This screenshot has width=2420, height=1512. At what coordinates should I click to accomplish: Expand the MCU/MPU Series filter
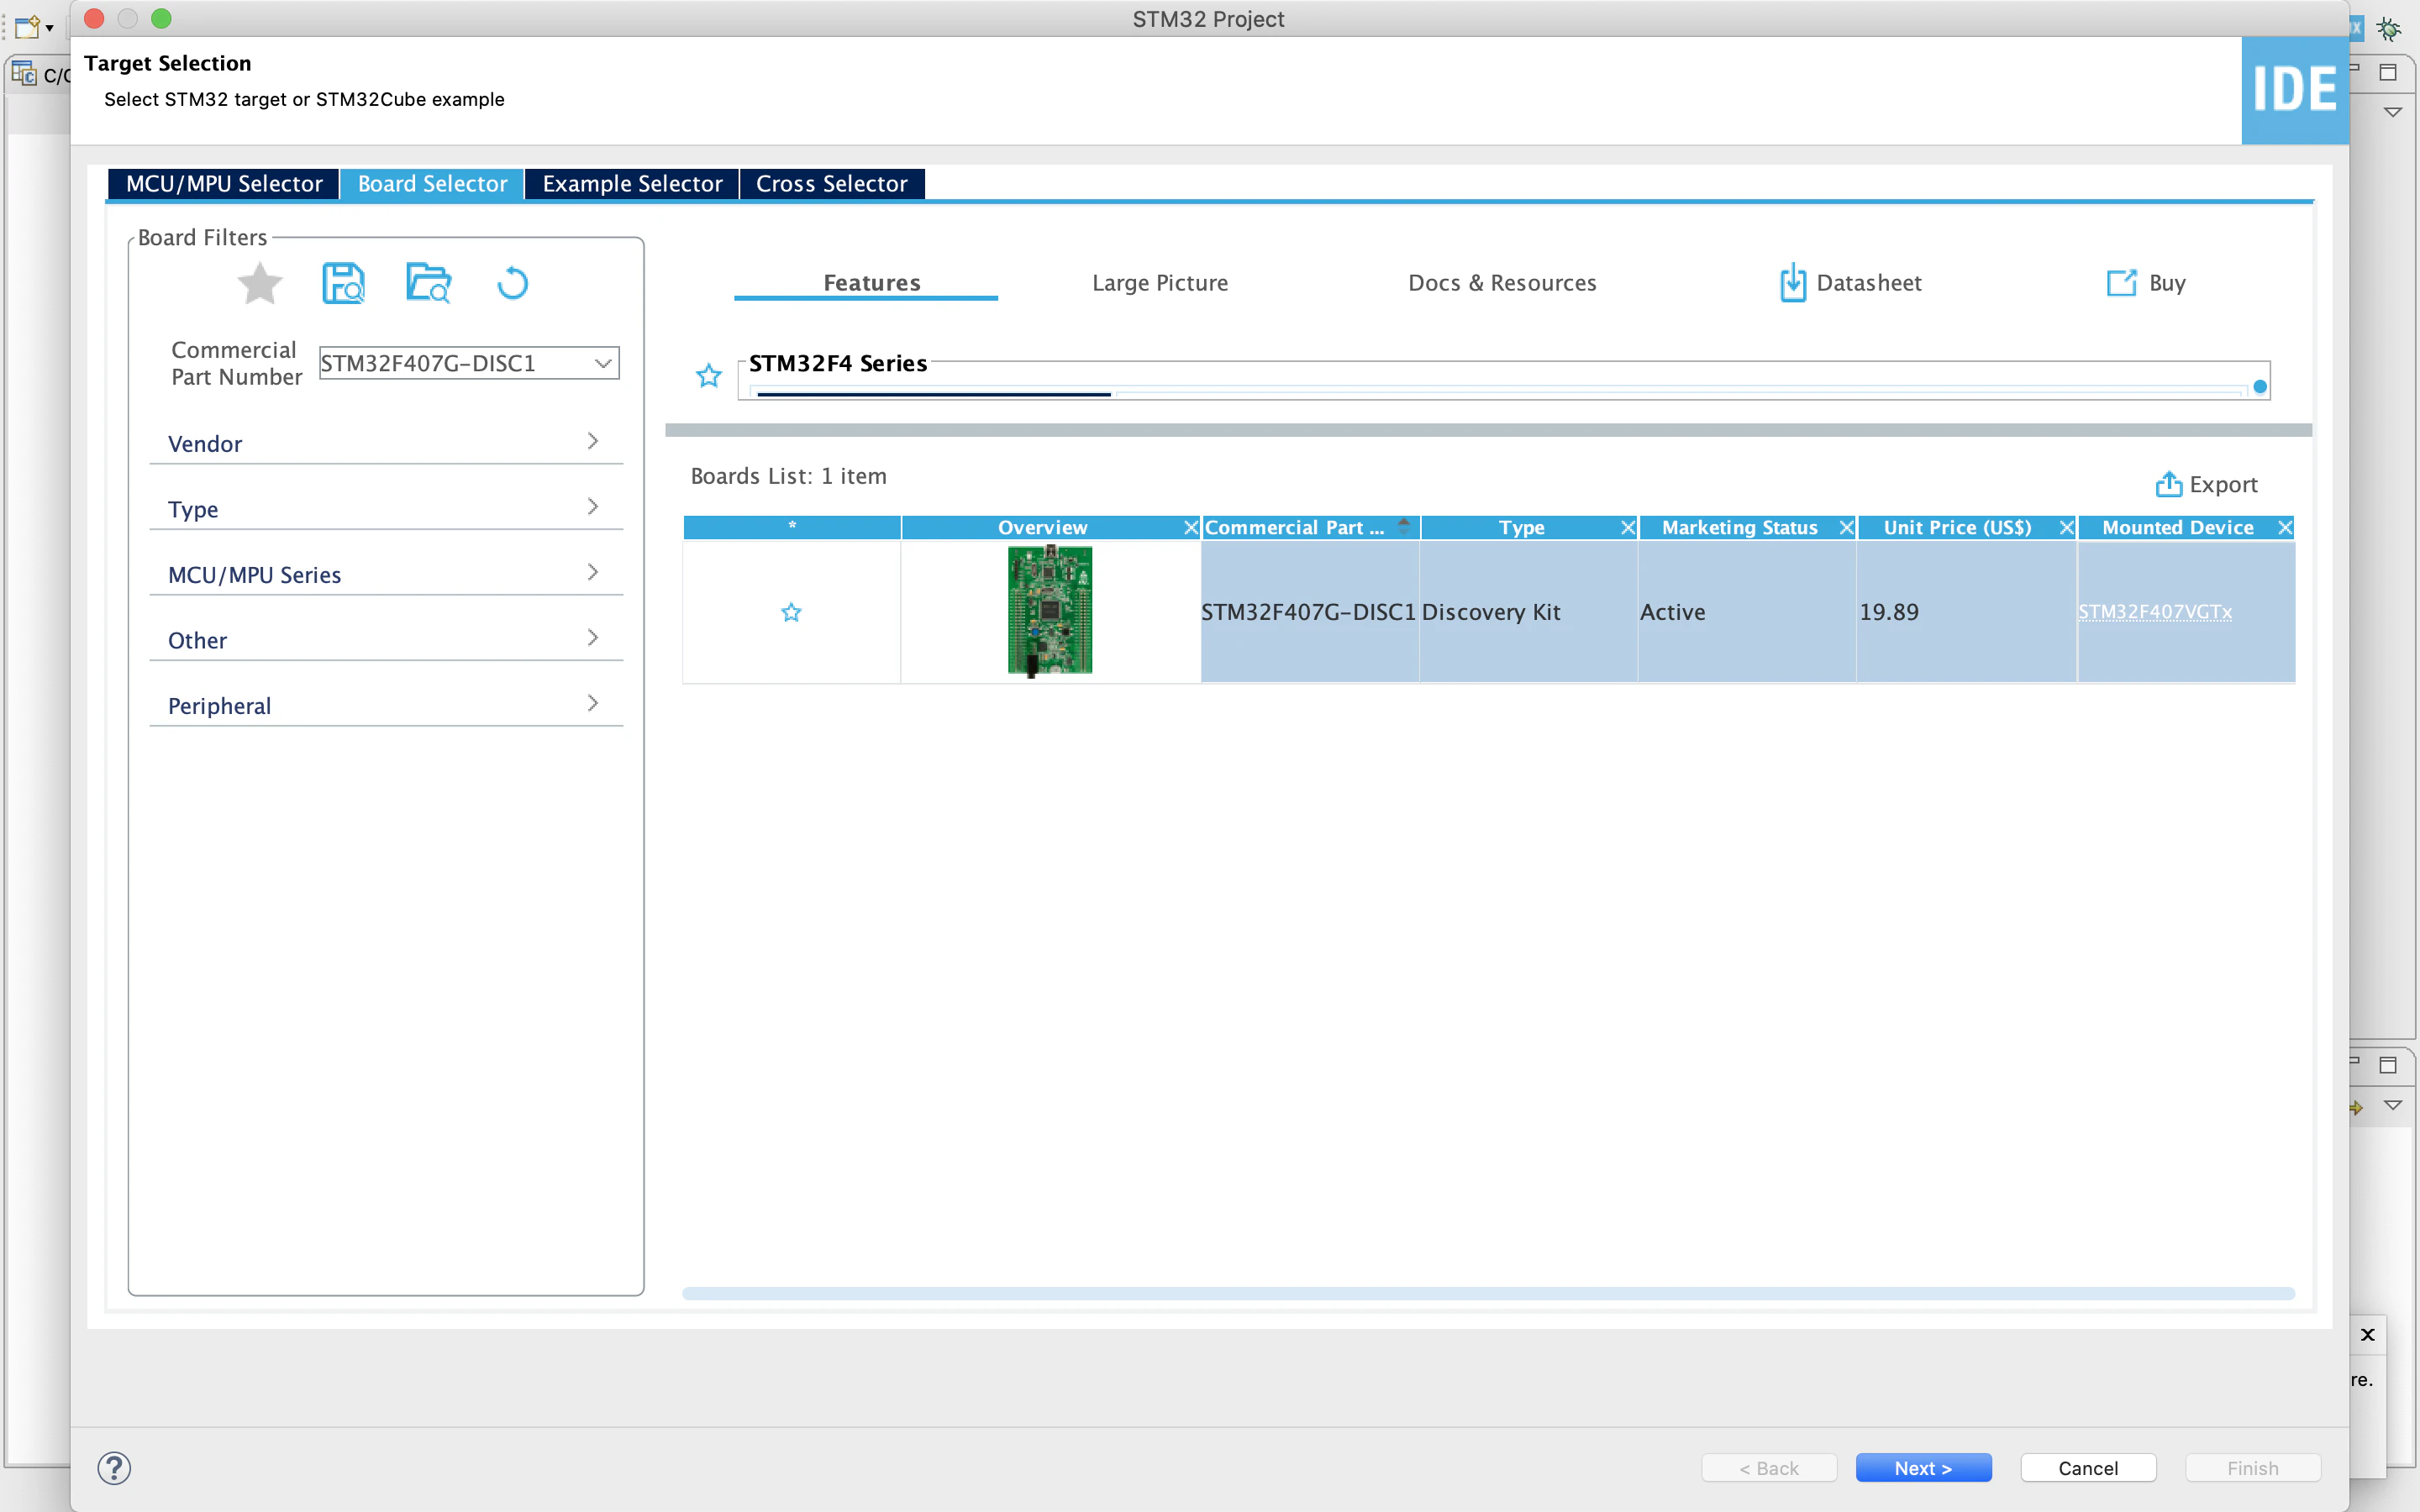tap(386, 574)
